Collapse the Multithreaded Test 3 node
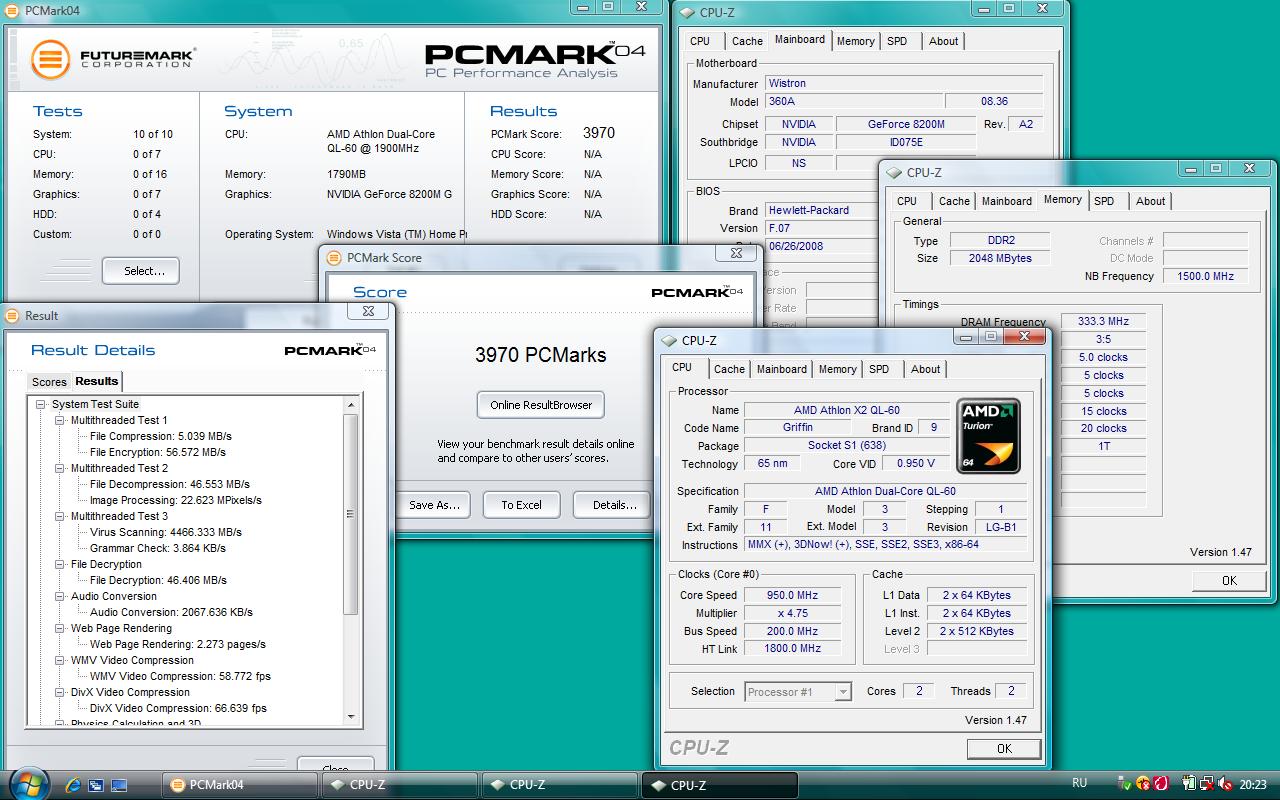 tap(60, 516)
